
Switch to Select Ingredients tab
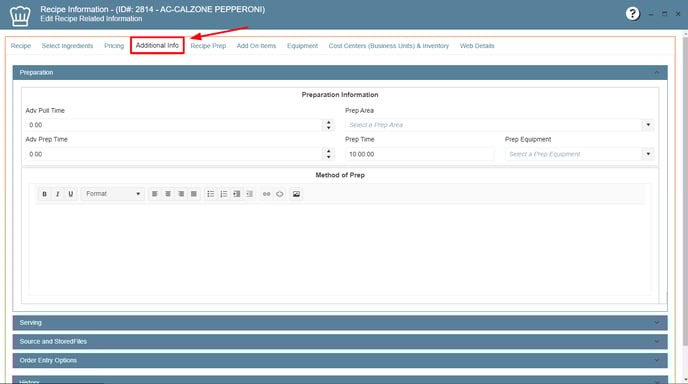coord(67,46)
